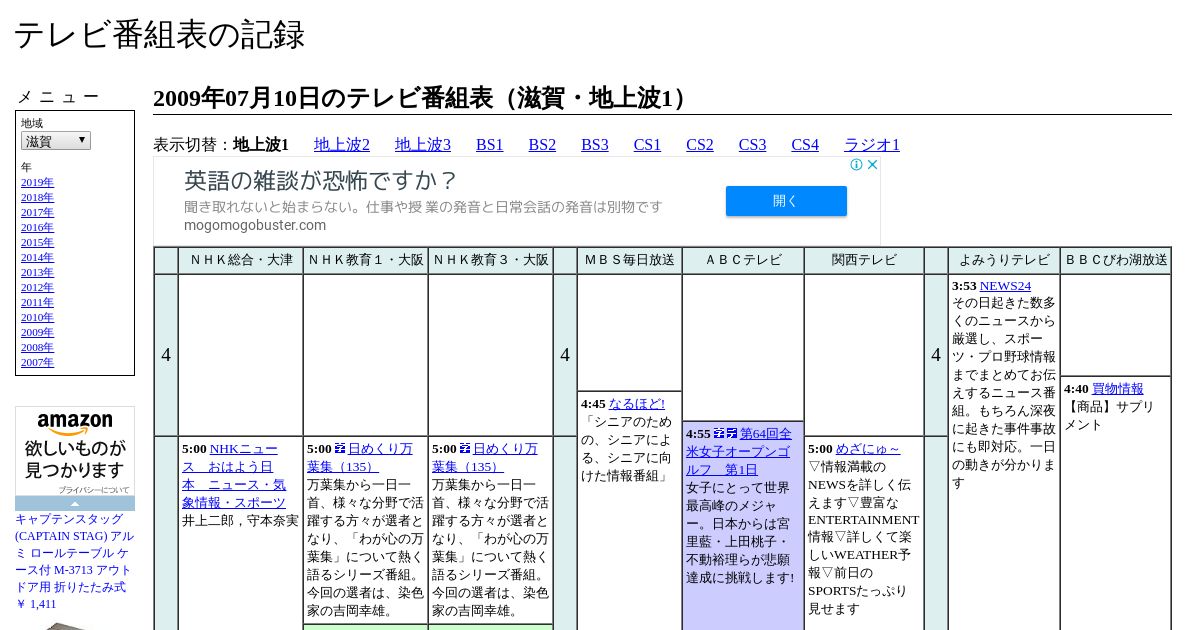Screen dimensions: 1200x630
Task: Open the 2007年 year link
Action: point(37,363)
